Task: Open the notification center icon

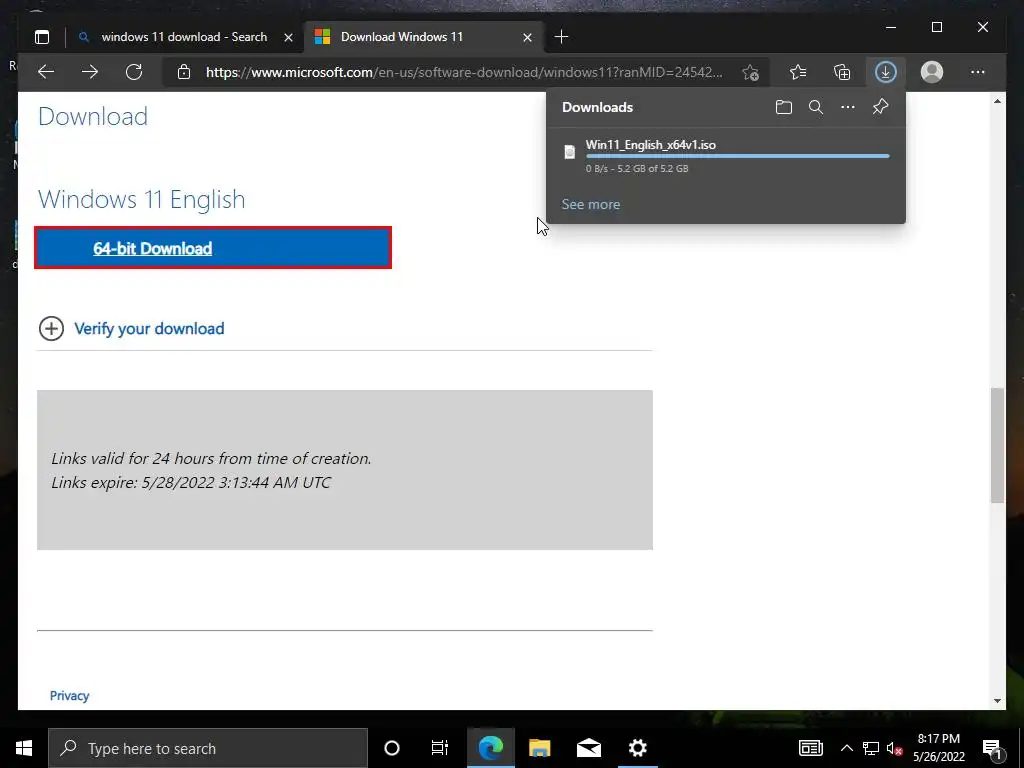Action: click(x=992, y=749)
